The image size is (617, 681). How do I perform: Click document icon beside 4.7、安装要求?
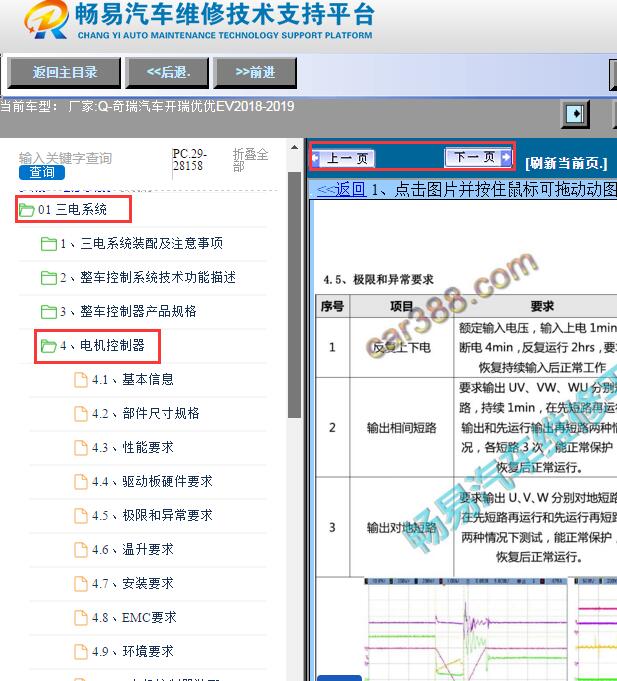pyautogui.click(x=81, y=583)
